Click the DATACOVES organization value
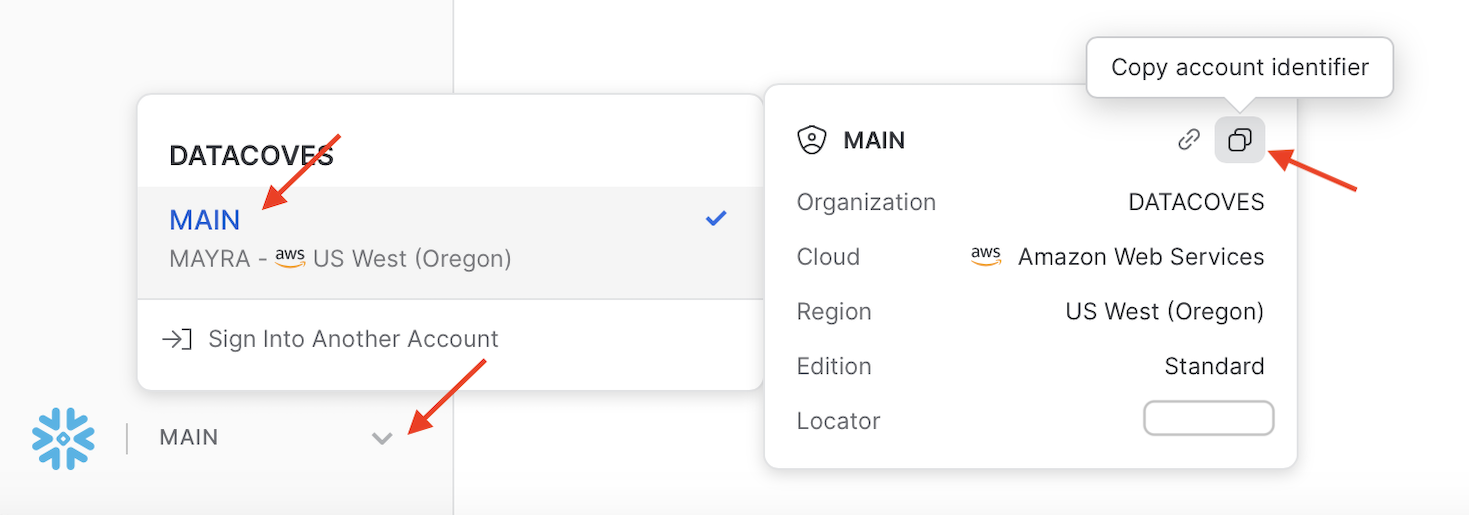Viewport: 1469px width, 515px height. [x=1196, y=202]
